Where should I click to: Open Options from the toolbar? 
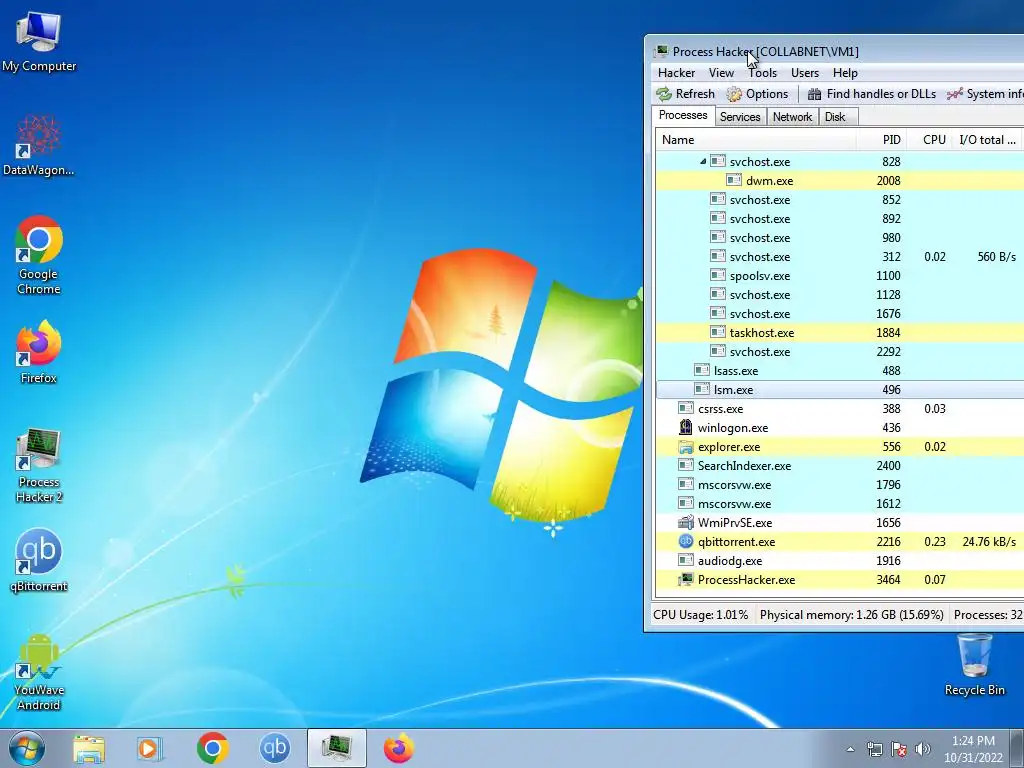click(x=758, y=94)
